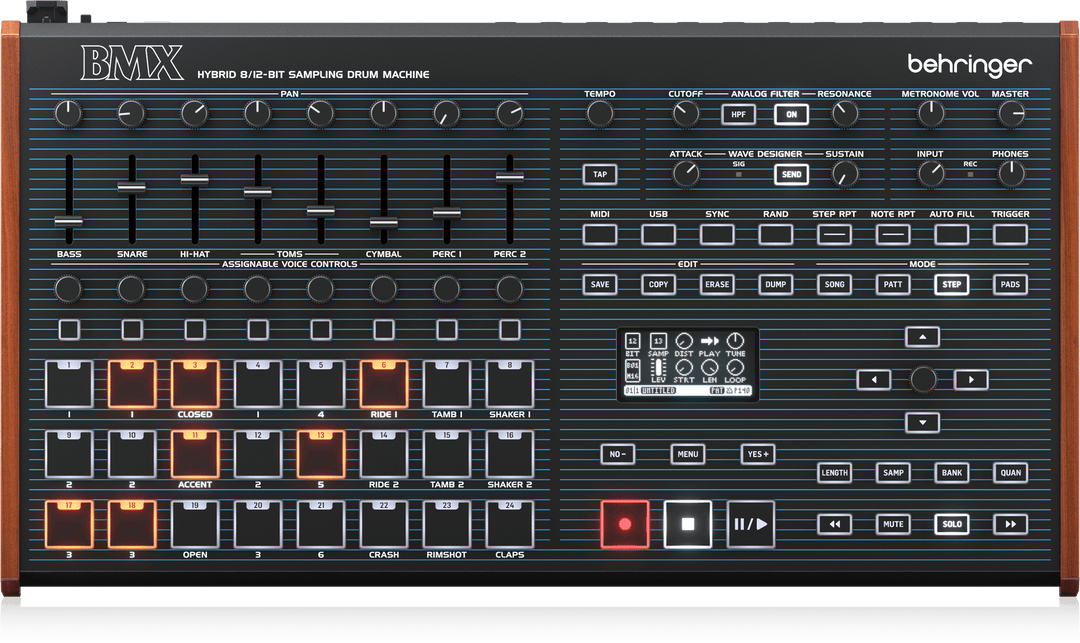The image size is (1080, 643).
Task: Click the TEMPO knob
Action: [x=600, y=114]
